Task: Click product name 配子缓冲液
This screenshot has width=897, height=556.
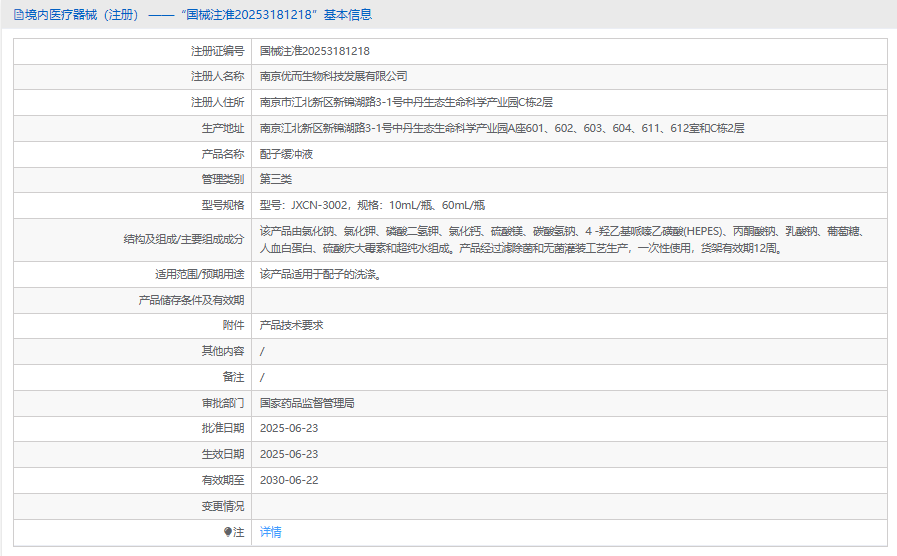Action: 286,154
